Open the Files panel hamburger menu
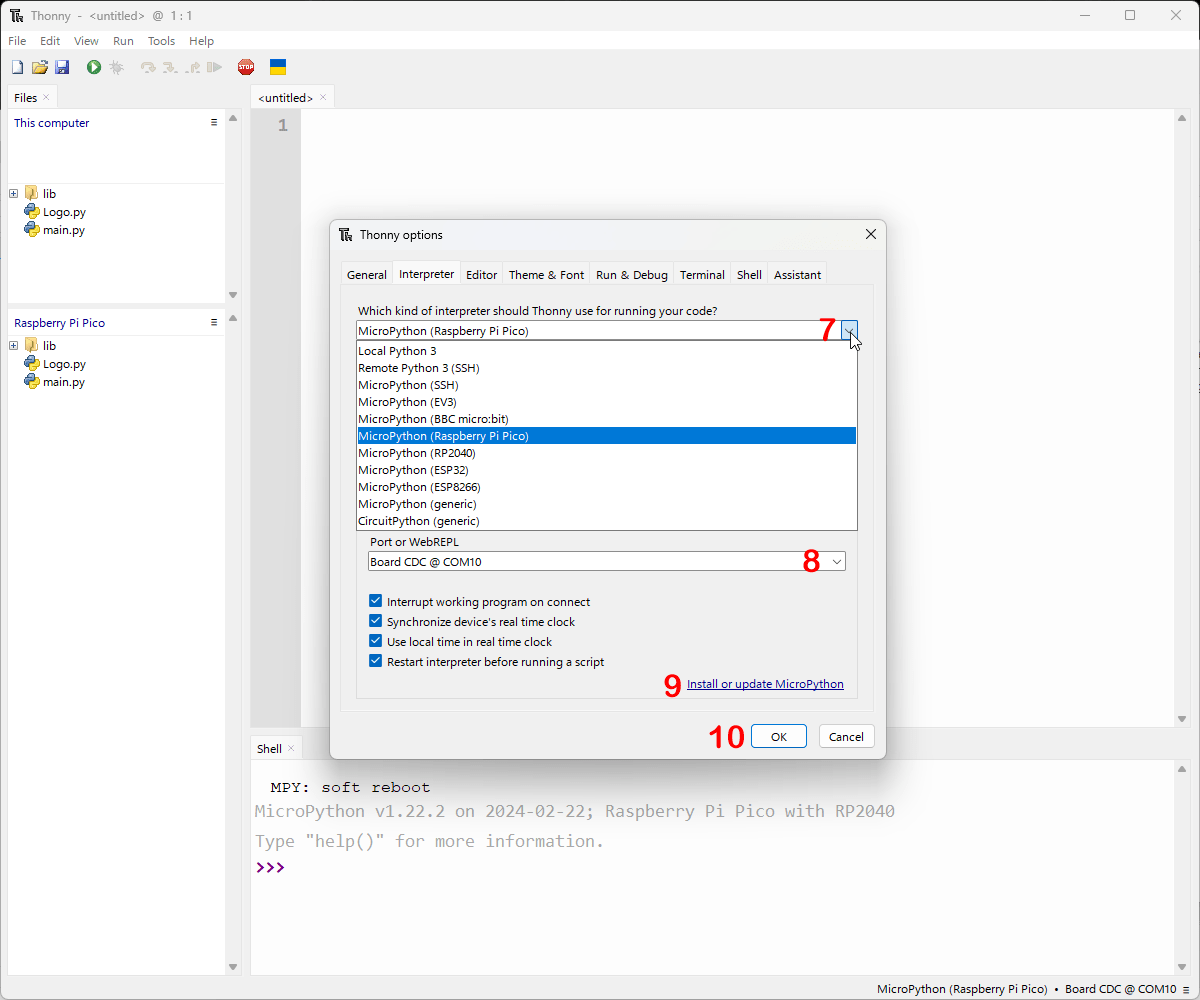This screenshot has width=1200, height=1000. (x=213, y=121)
